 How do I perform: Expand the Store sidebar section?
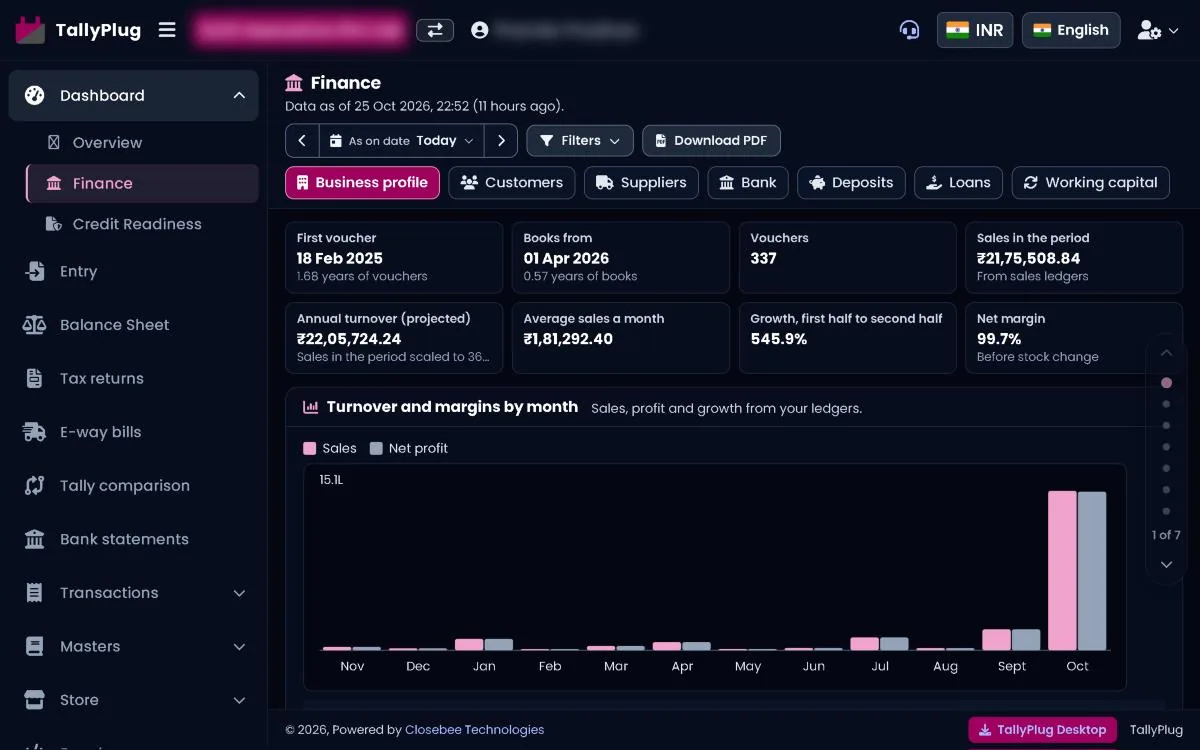pyautogui.click(x=134, y=700)
